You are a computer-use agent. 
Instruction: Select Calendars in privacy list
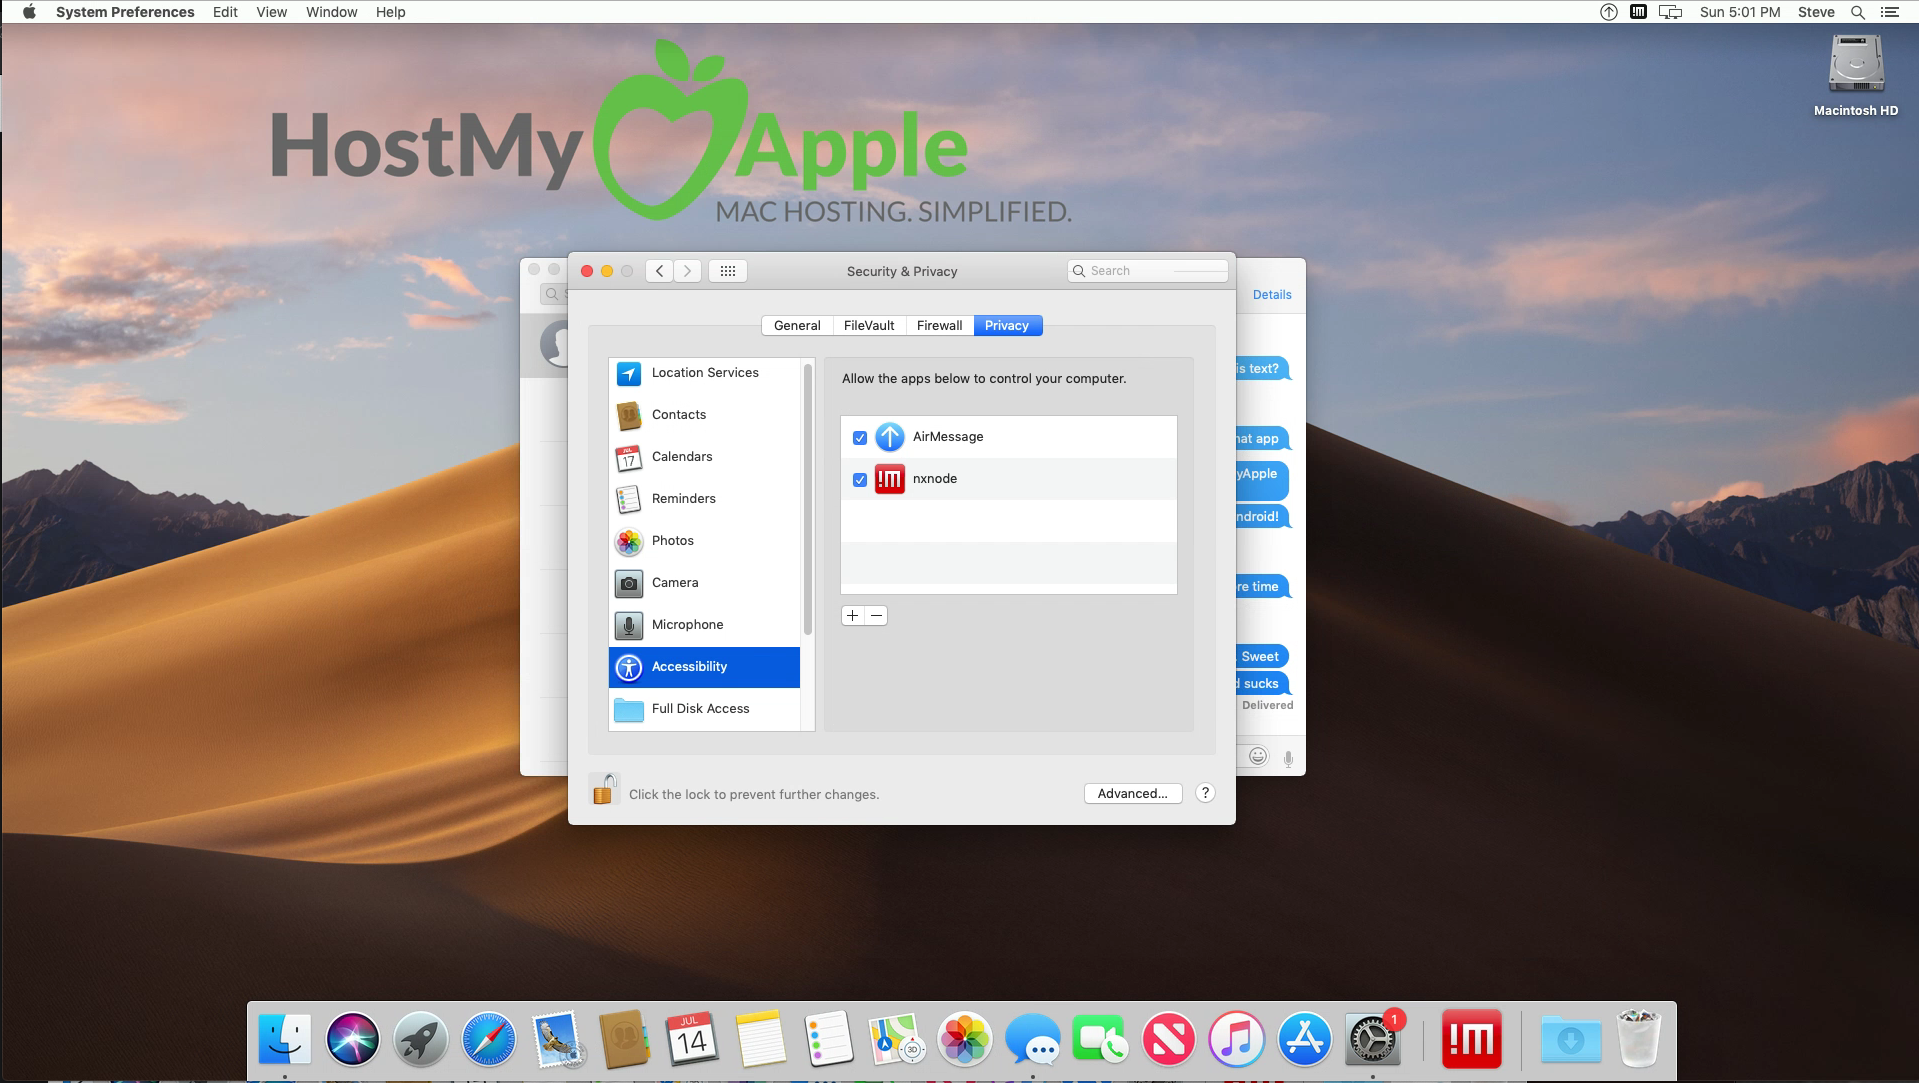(704, 457)
